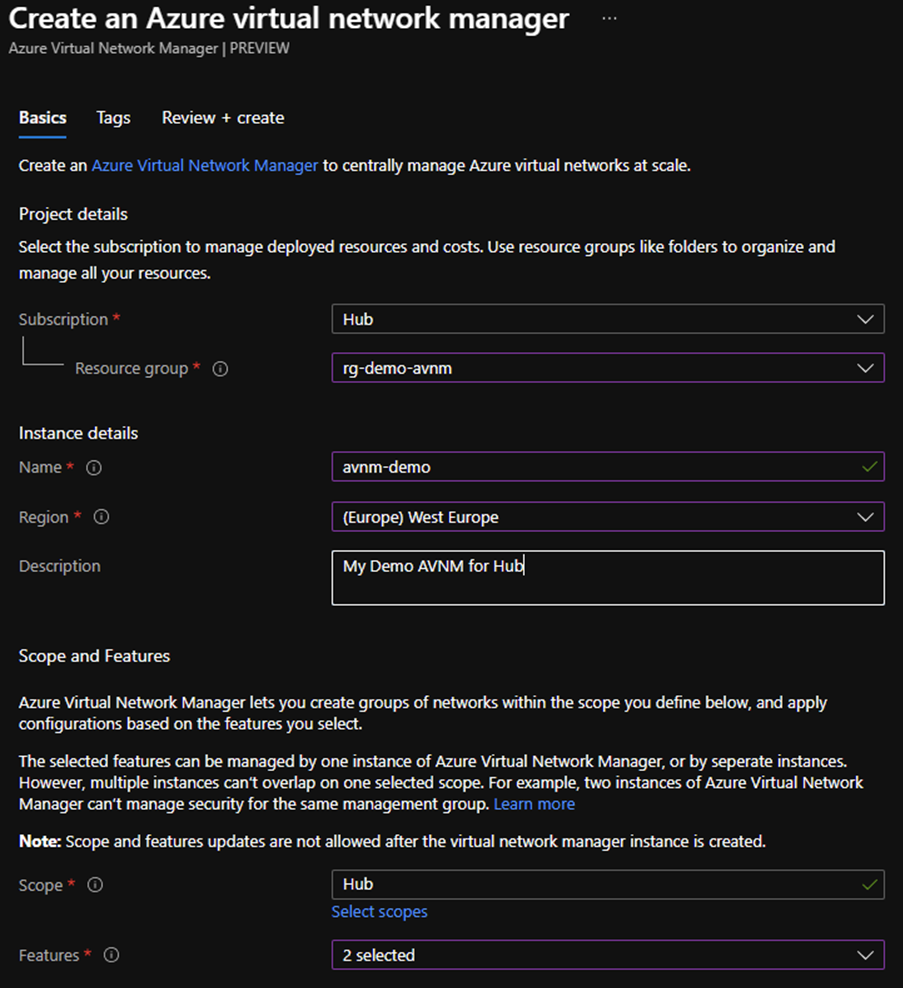Open Azure Virtual Network Manager link
Screen dimensions: 903x988
click(205, 165)
